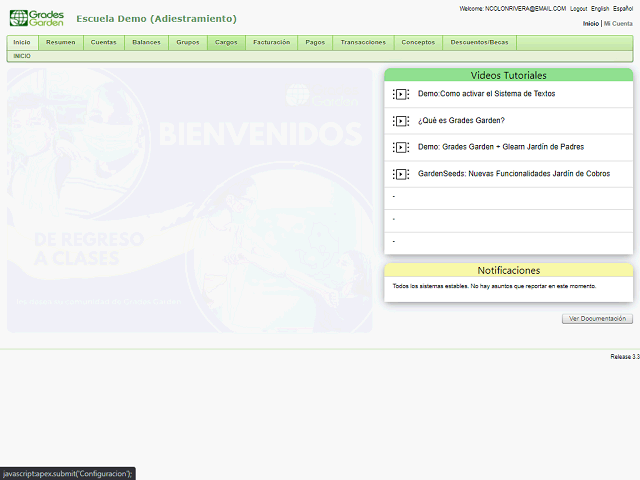Select the Grupos tab
640x480 pixels.
[x=188, y=42]
